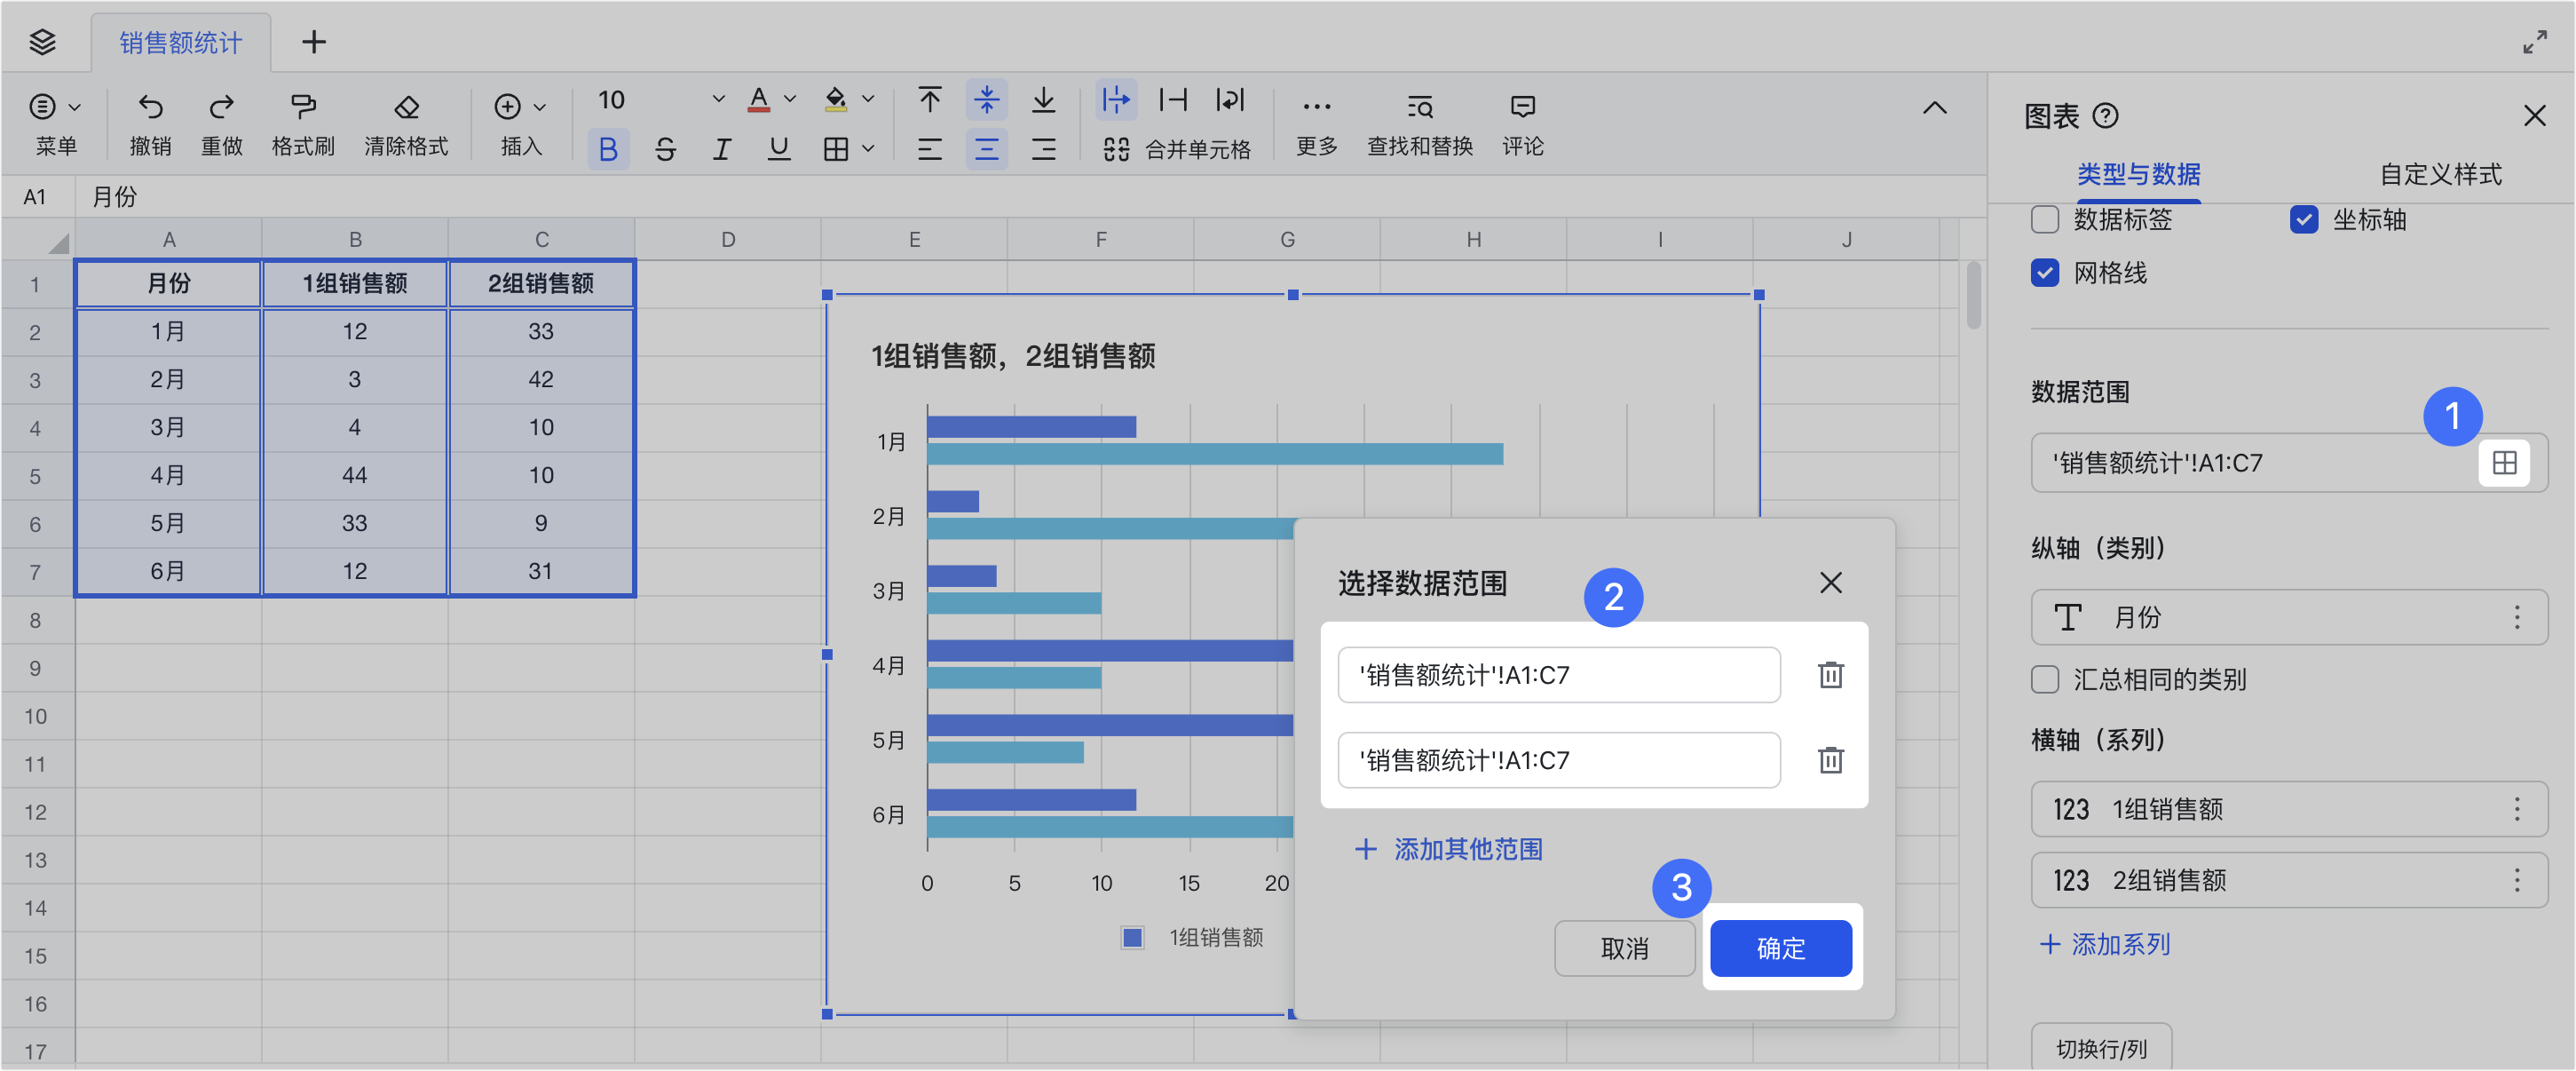Click the 1组销售额 legend color square

1132,937
